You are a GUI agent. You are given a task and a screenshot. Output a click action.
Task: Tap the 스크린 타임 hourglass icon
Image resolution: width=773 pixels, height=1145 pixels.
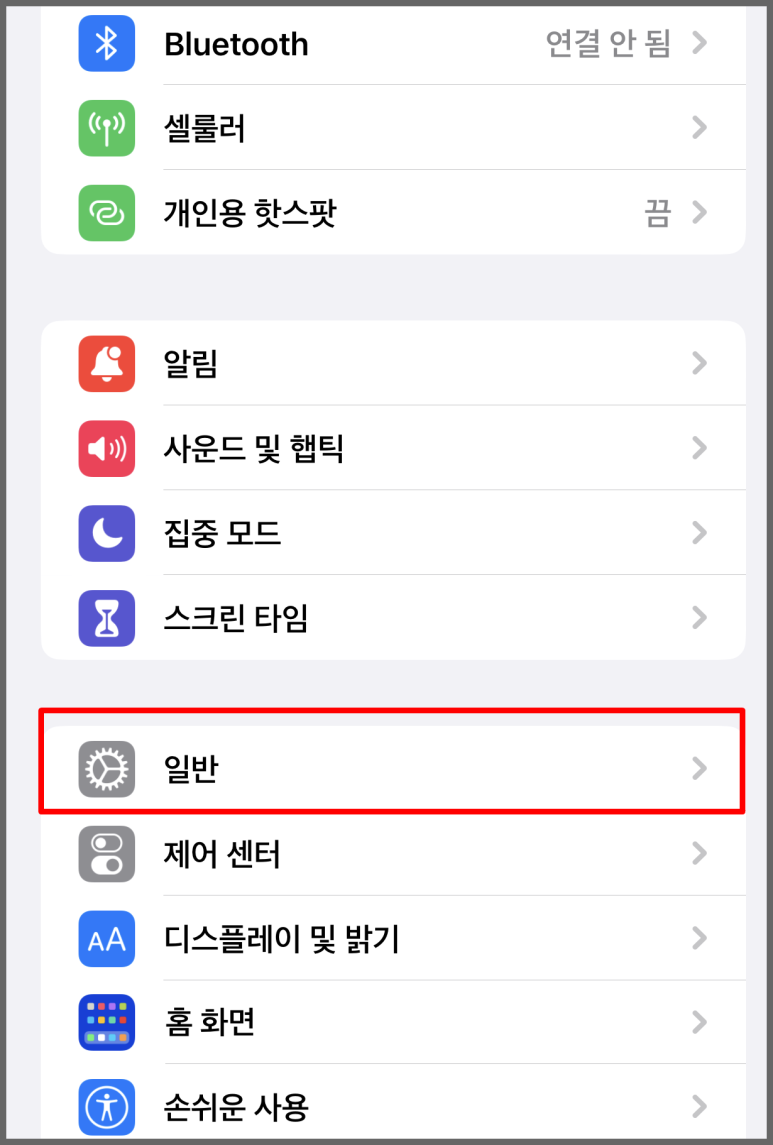tap(107, 618)
